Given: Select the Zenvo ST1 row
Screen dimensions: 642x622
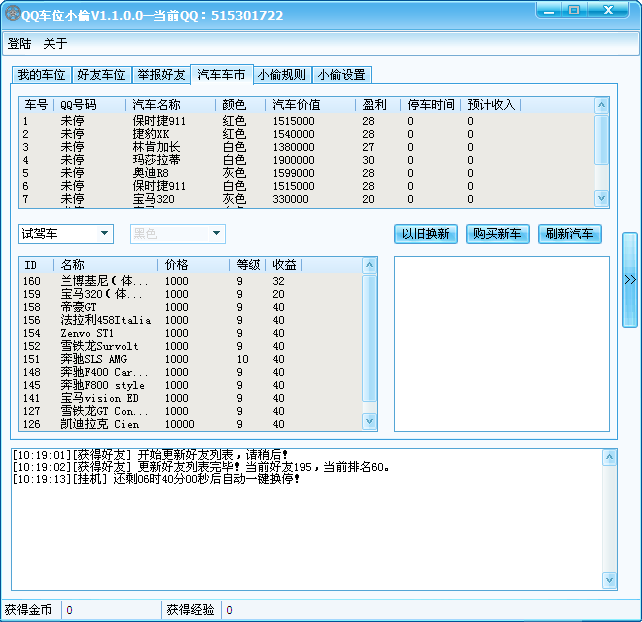Looking at the screenshot, I should 191,333.
